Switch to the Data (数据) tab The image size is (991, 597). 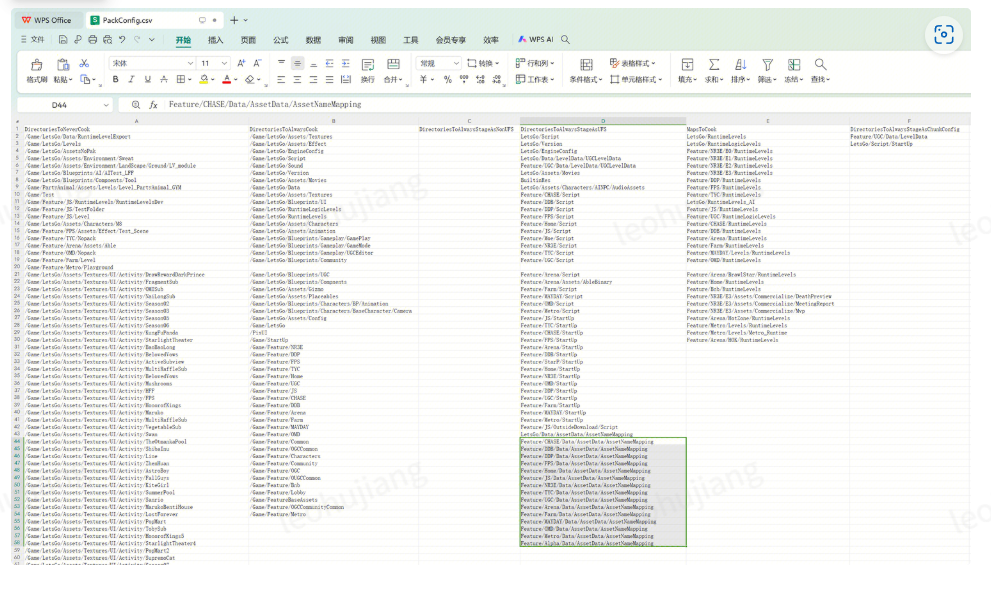tap(313, 40)
